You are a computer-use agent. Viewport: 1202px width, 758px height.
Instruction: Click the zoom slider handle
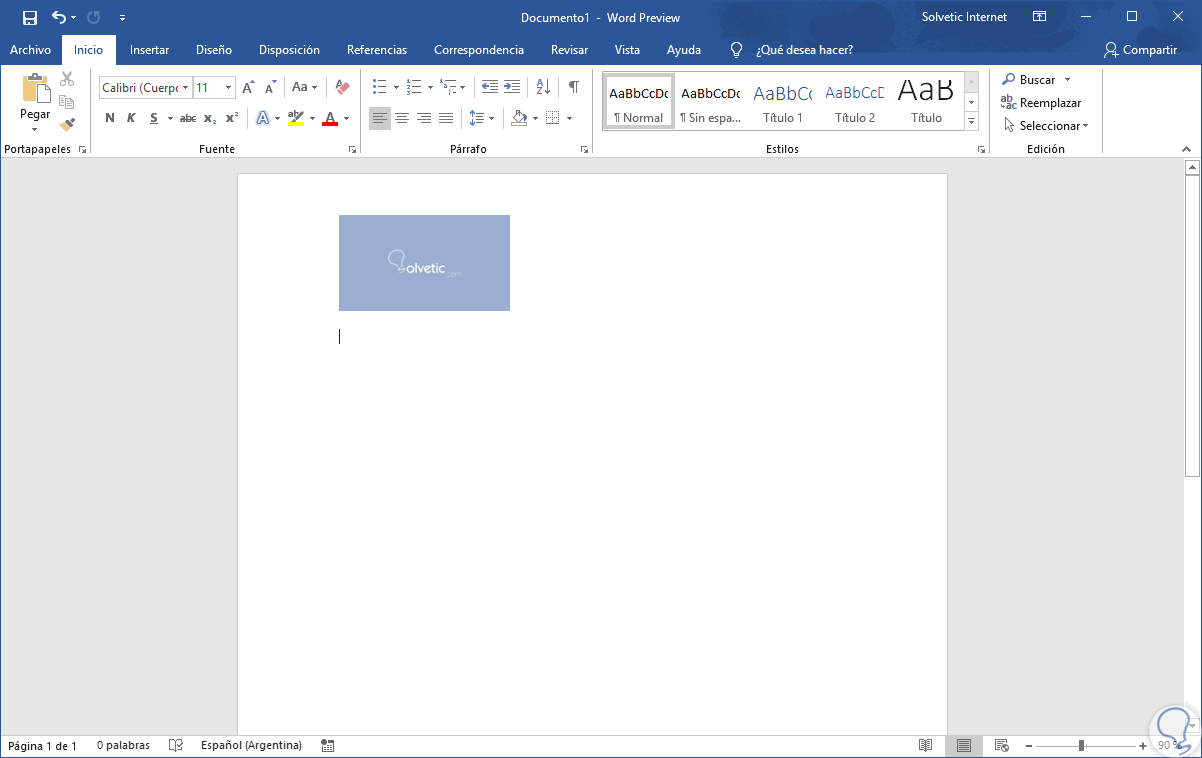click(x=1081, y=746)
